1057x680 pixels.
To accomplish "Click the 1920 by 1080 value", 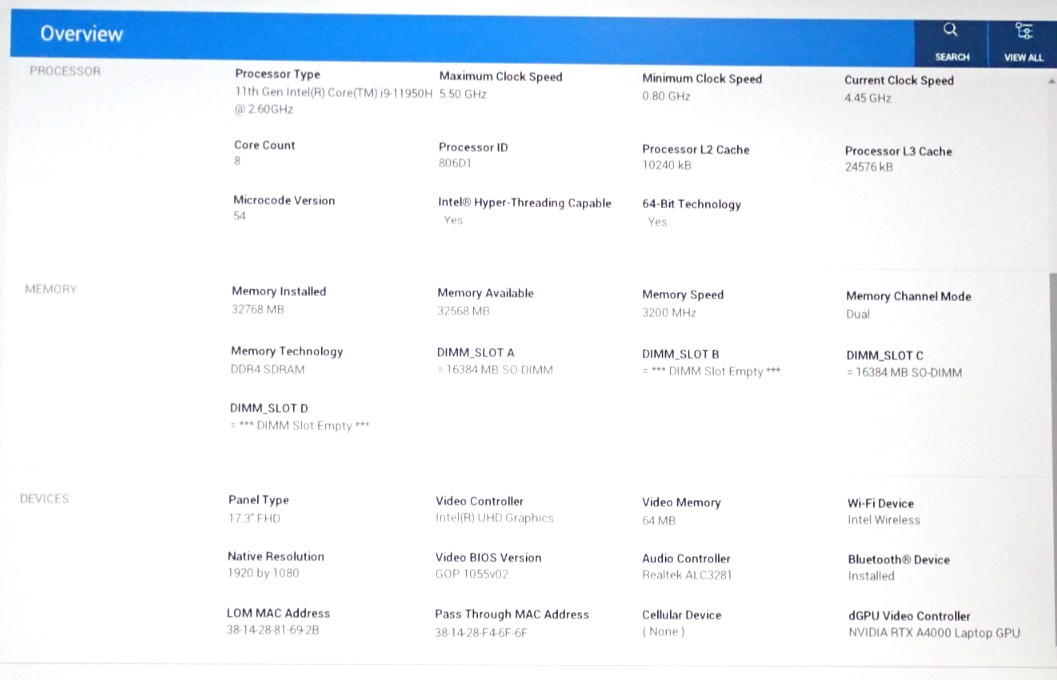I will [x=263, y=573].
